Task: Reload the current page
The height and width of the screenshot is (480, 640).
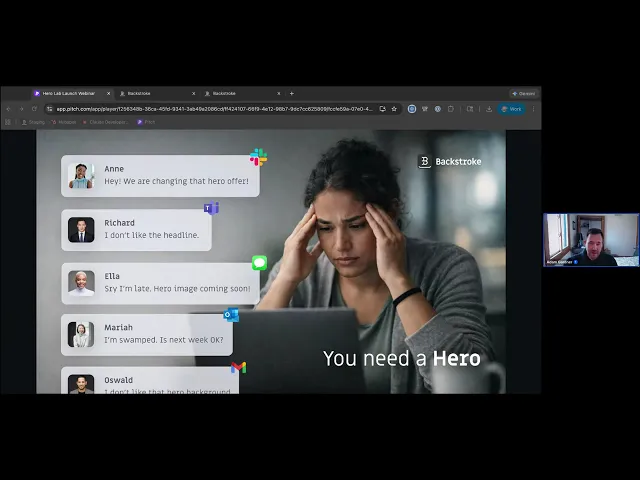Action: click(34, 109)
